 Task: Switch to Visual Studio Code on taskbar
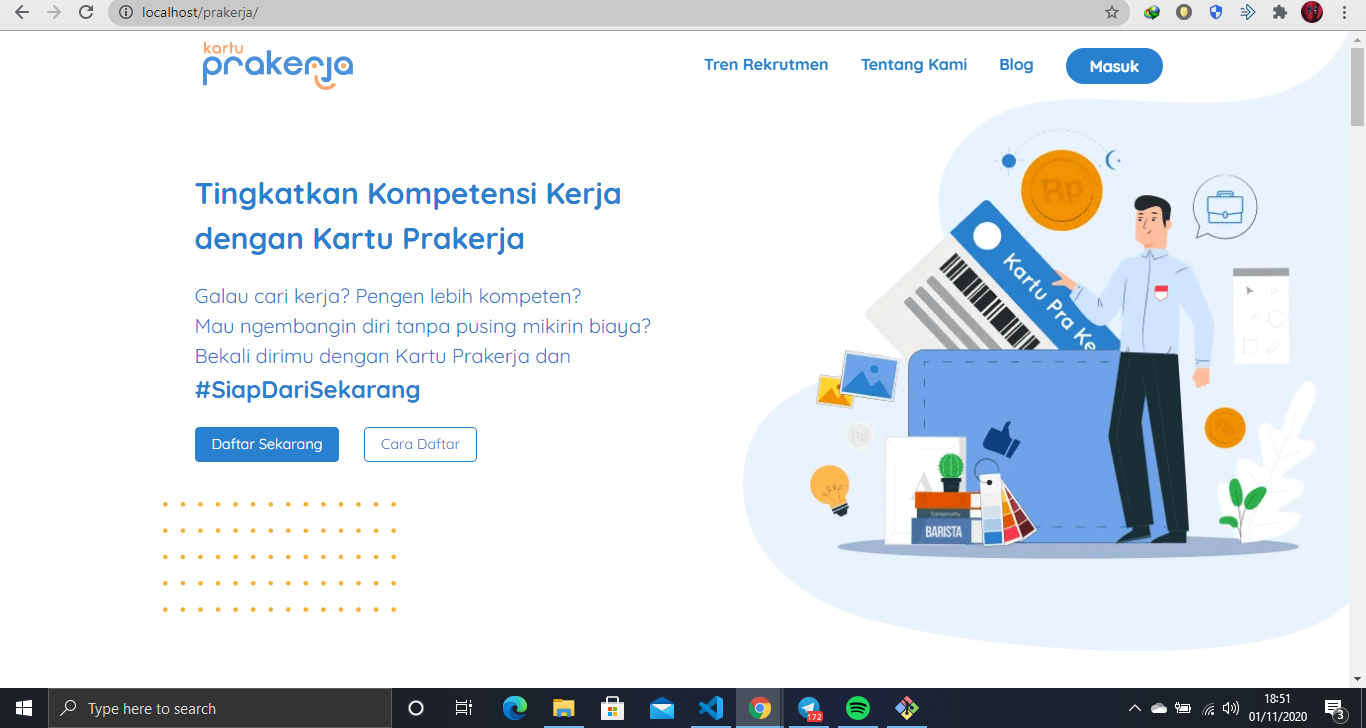(710, 708)
